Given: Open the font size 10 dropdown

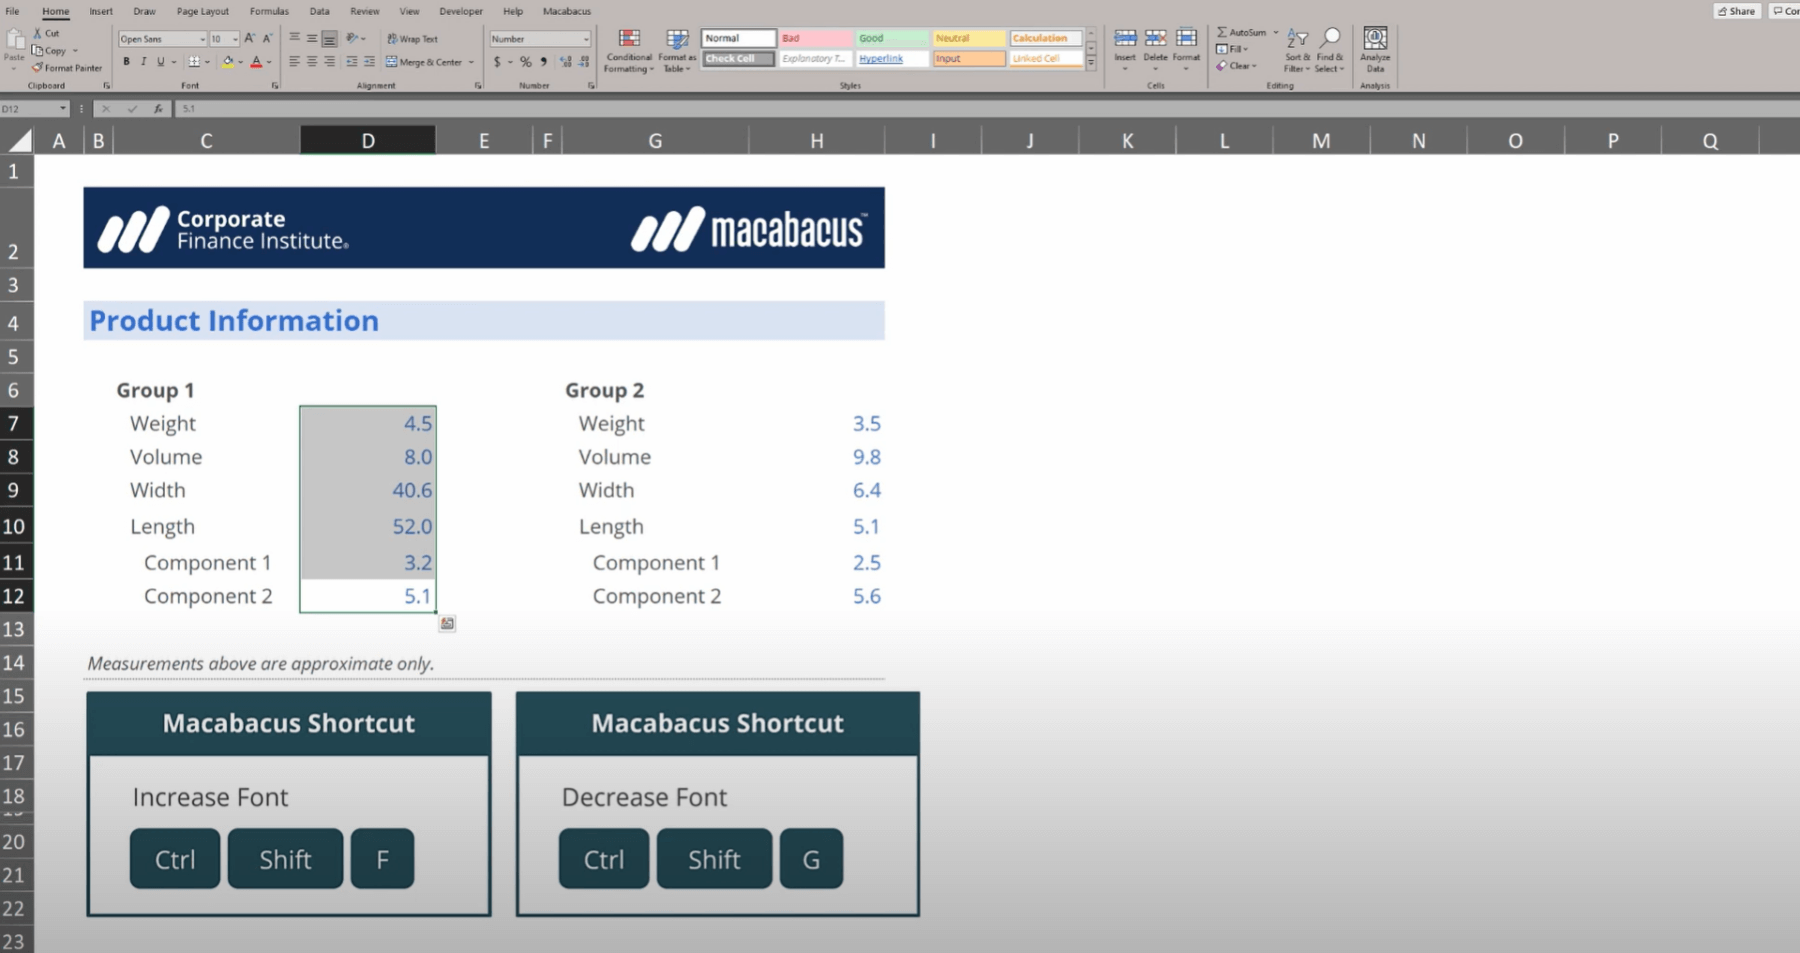Looking at the screenshot, I should (235, 39).
